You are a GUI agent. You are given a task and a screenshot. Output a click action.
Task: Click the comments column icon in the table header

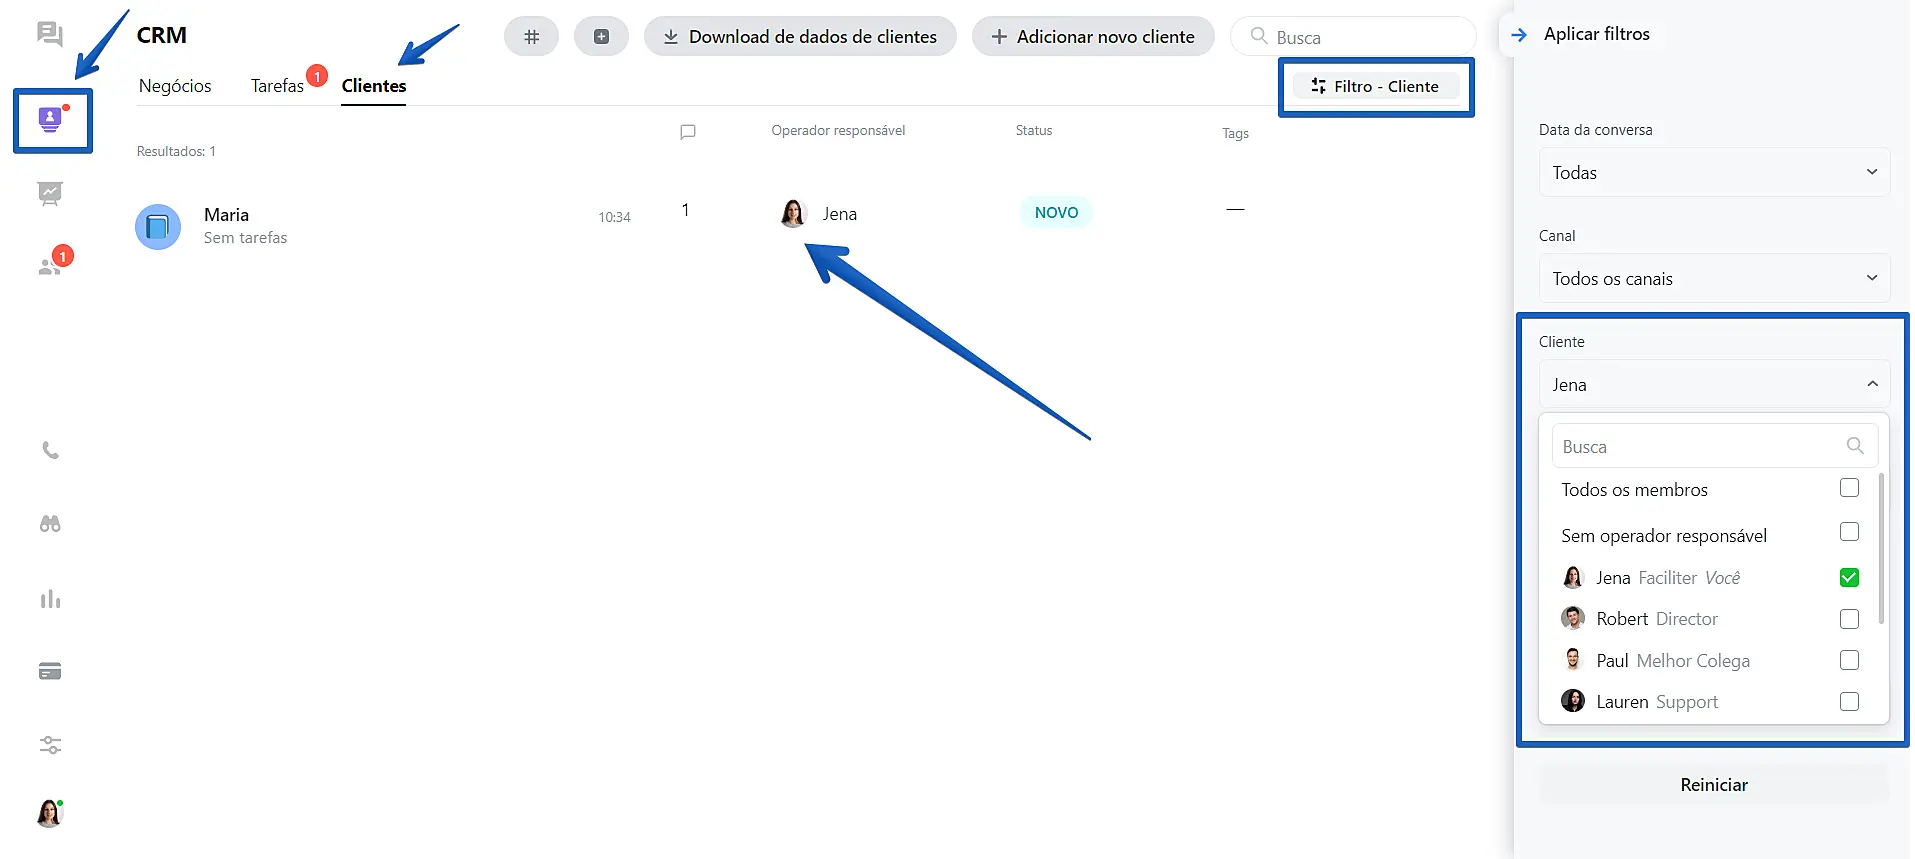tap(688, 132)
